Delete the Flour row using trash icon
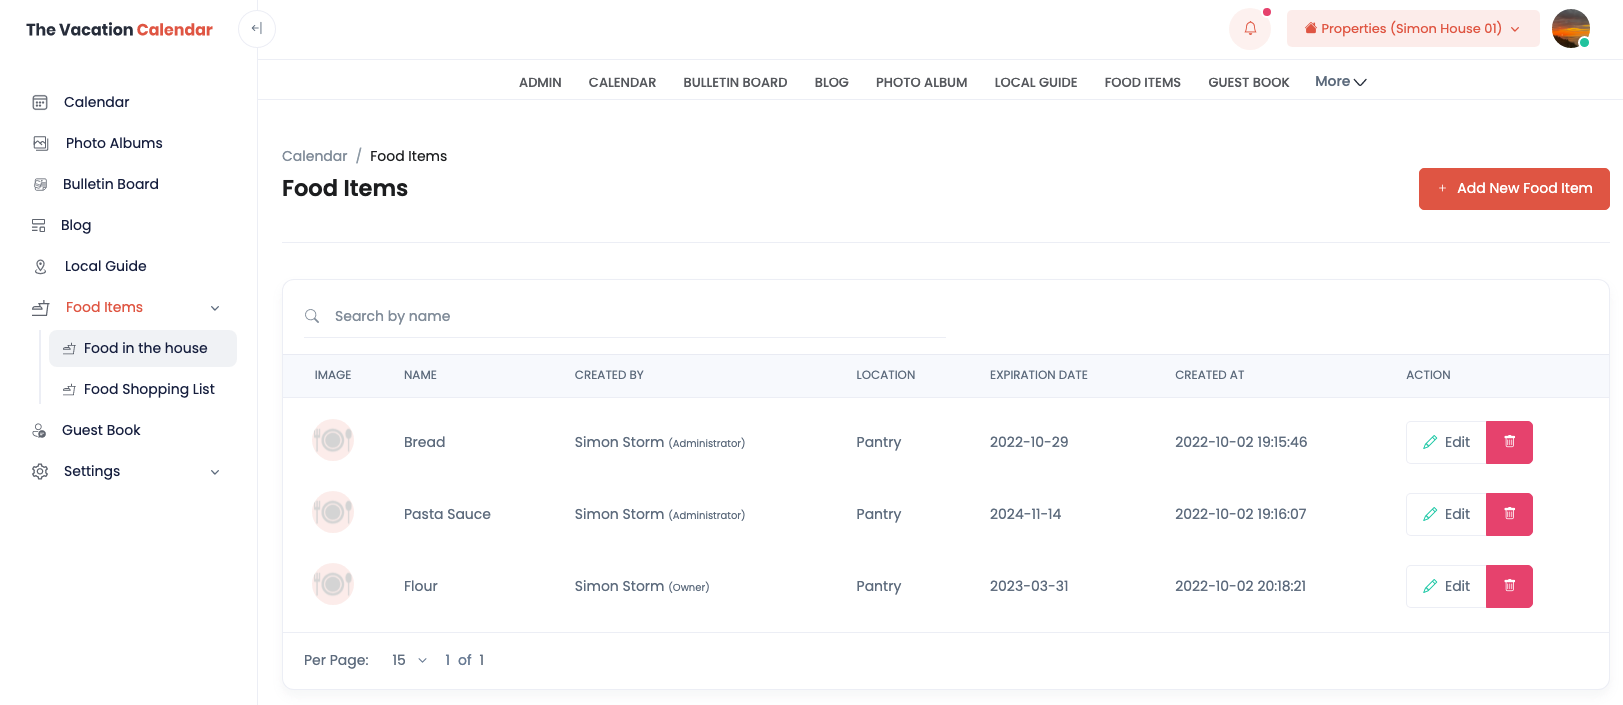Image resolution: width=1623 pixels, height=705 pixels. click(x=1509, y=586)
